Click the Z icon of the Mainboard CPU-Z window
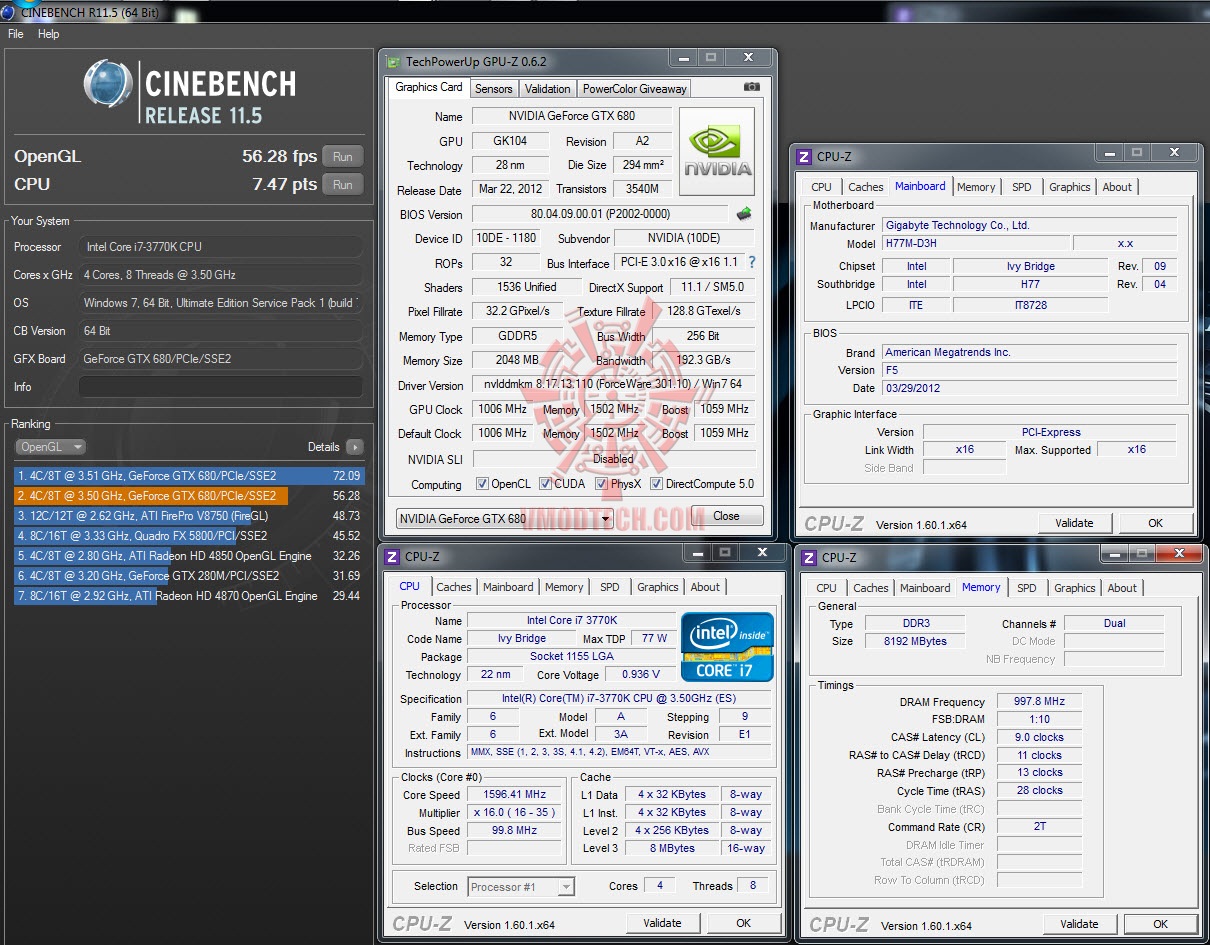This screenshot has width=1210, height=945. (x=803, y=156)
